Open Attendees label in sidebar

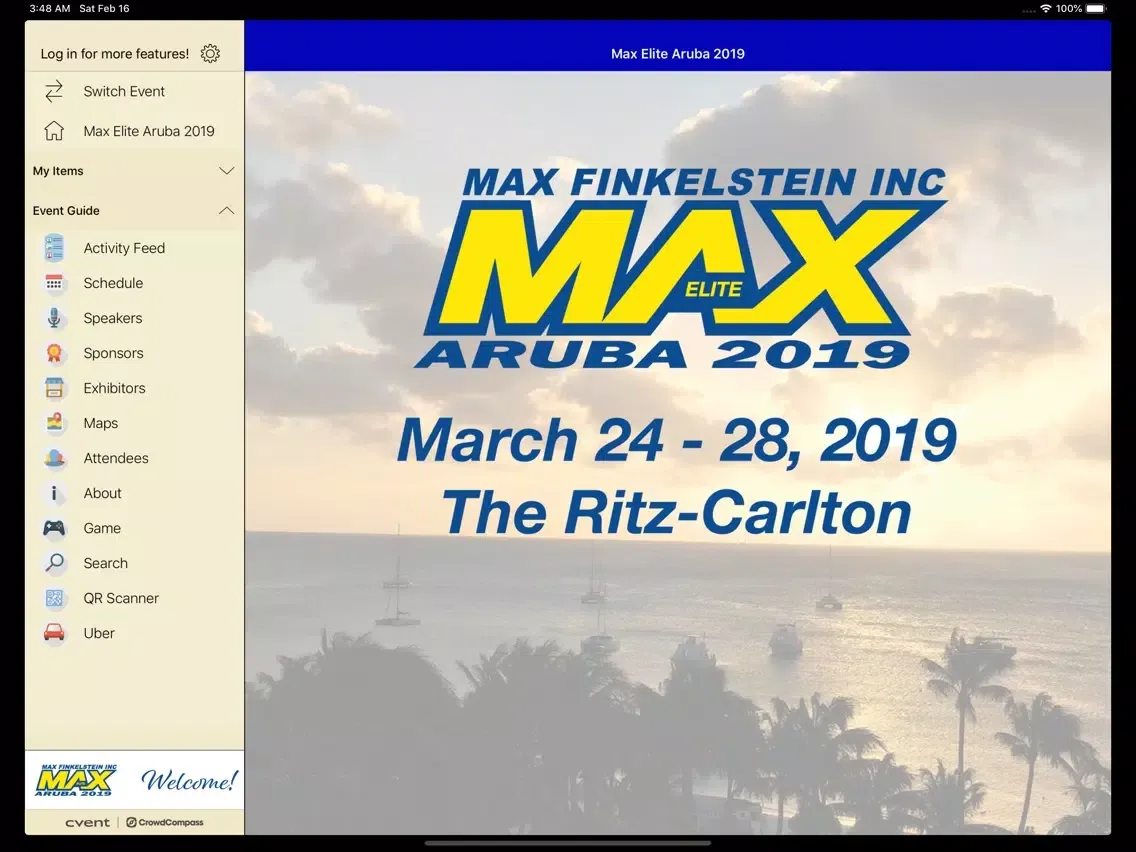click(116, 458)
